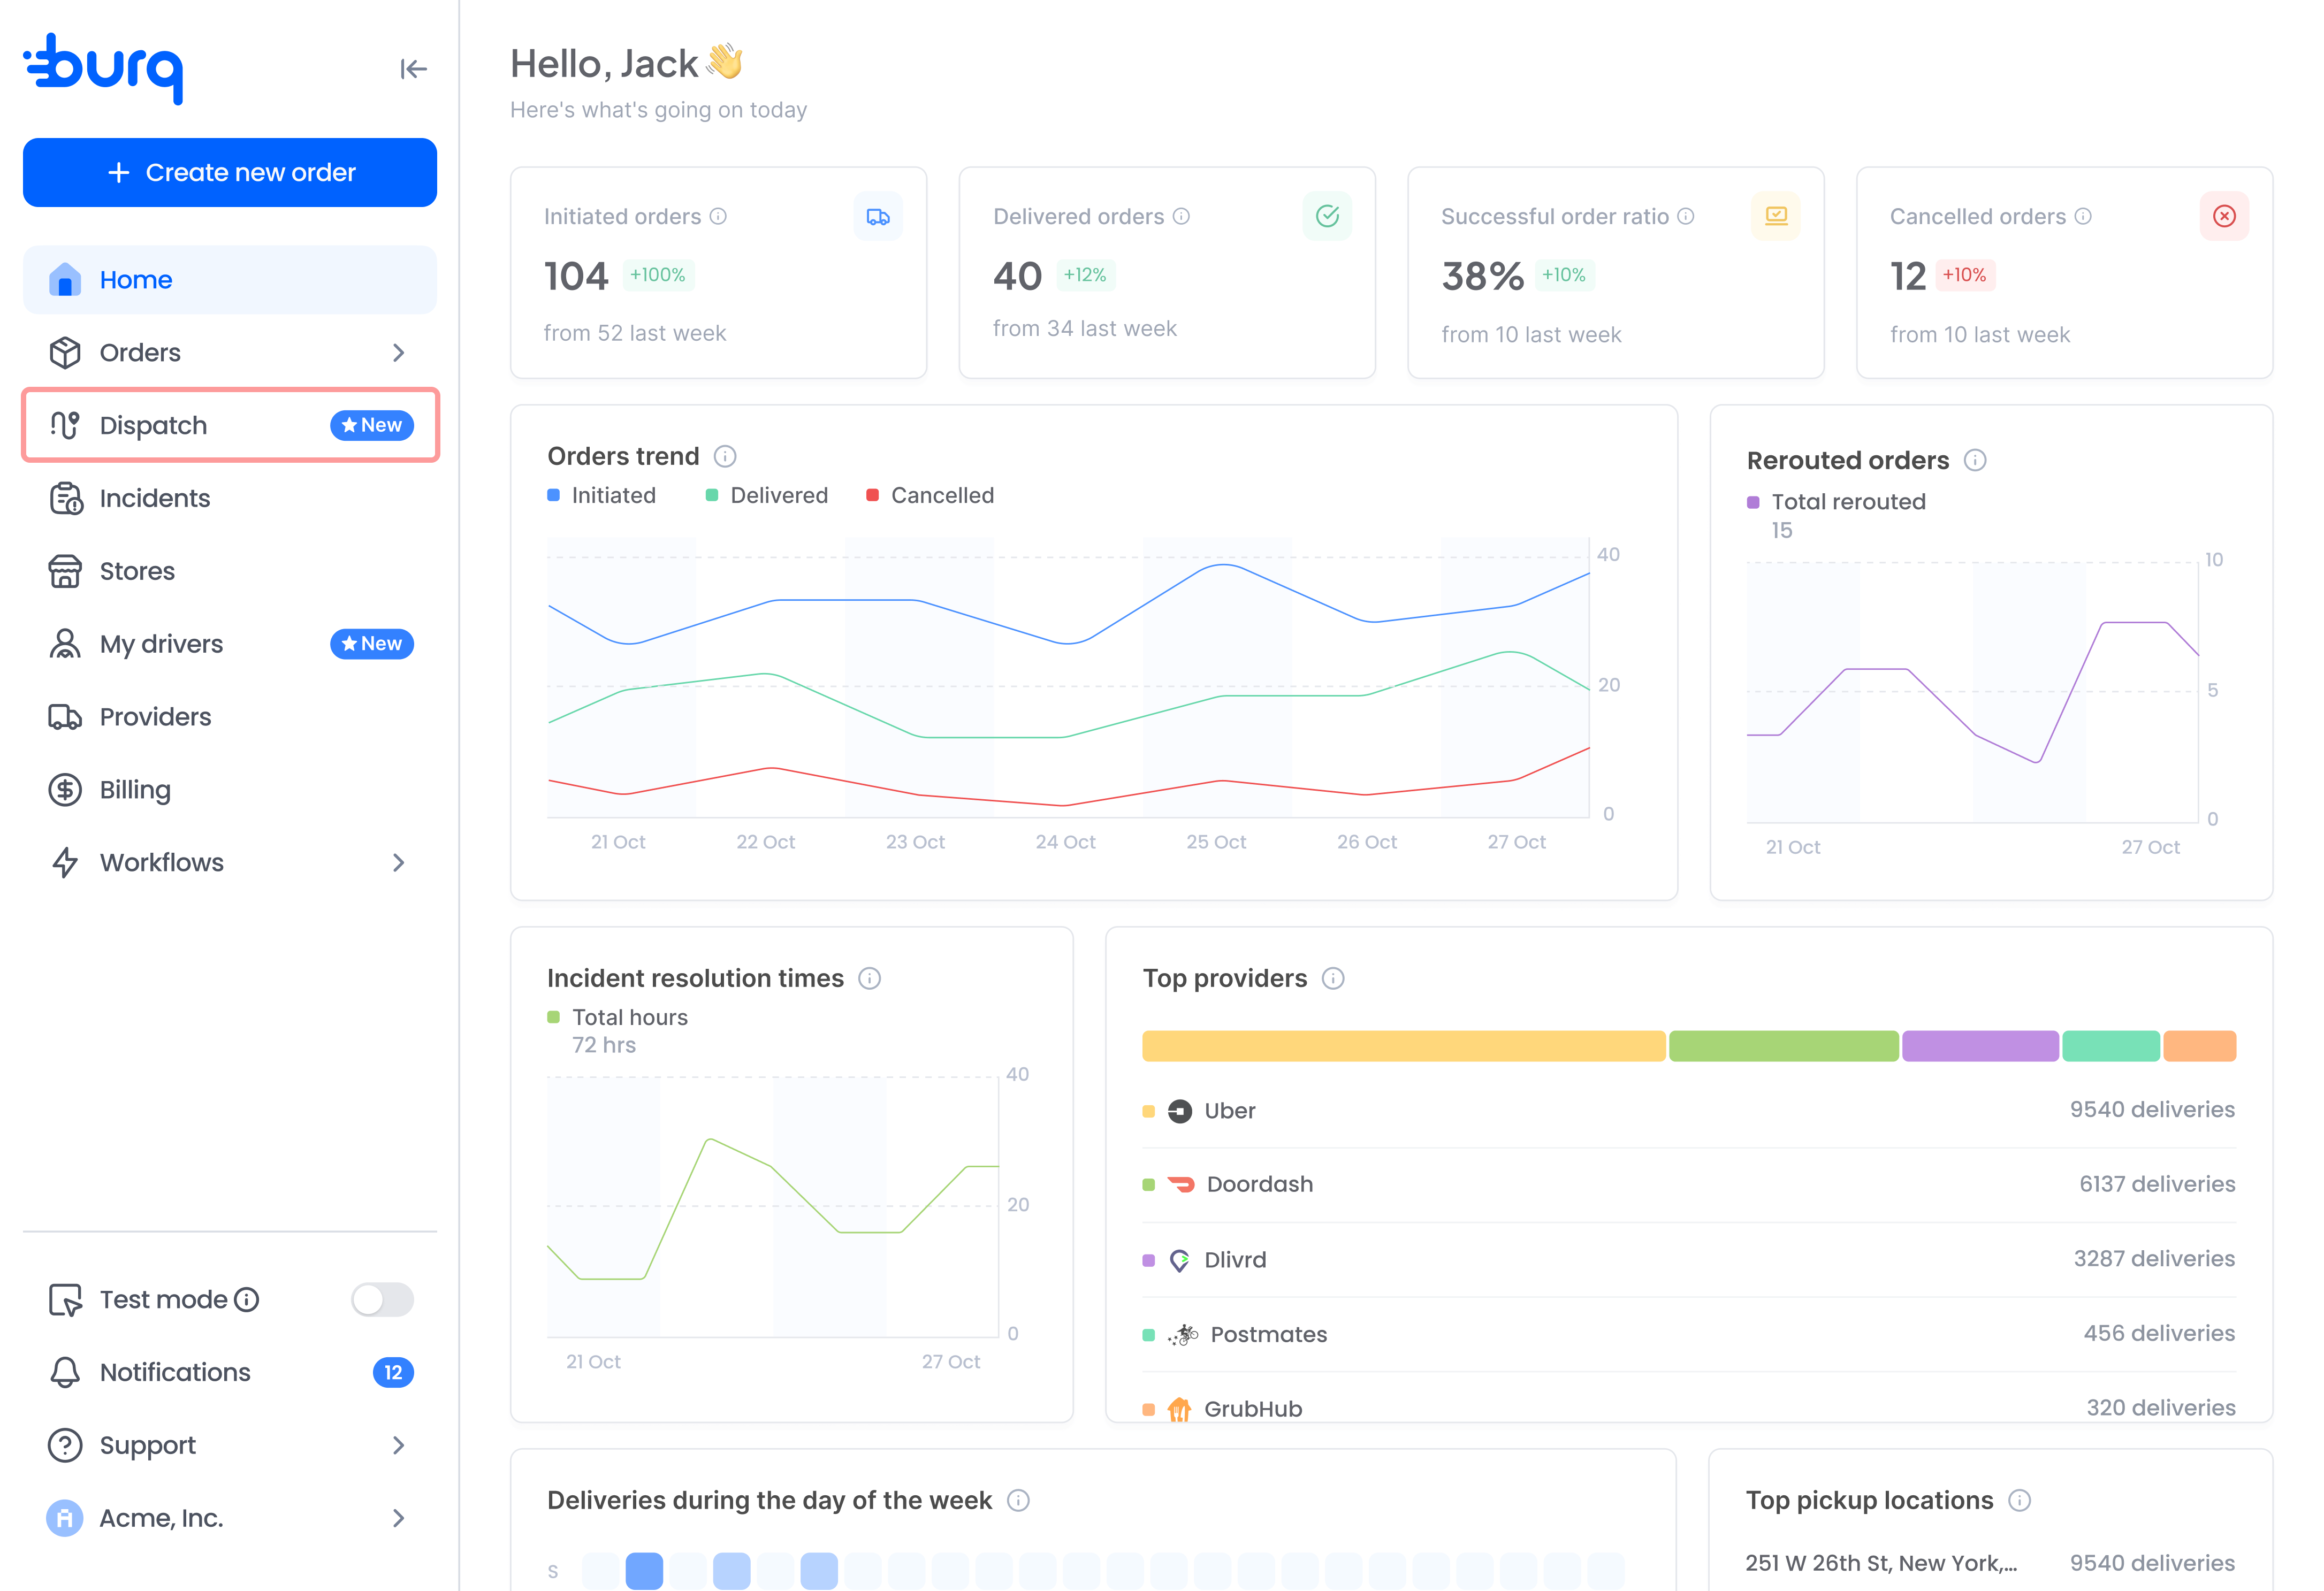Screen dimensions: 2324x1591
Task: Click the info icon next to Rerouted orders
Action: coord(1975,461)
